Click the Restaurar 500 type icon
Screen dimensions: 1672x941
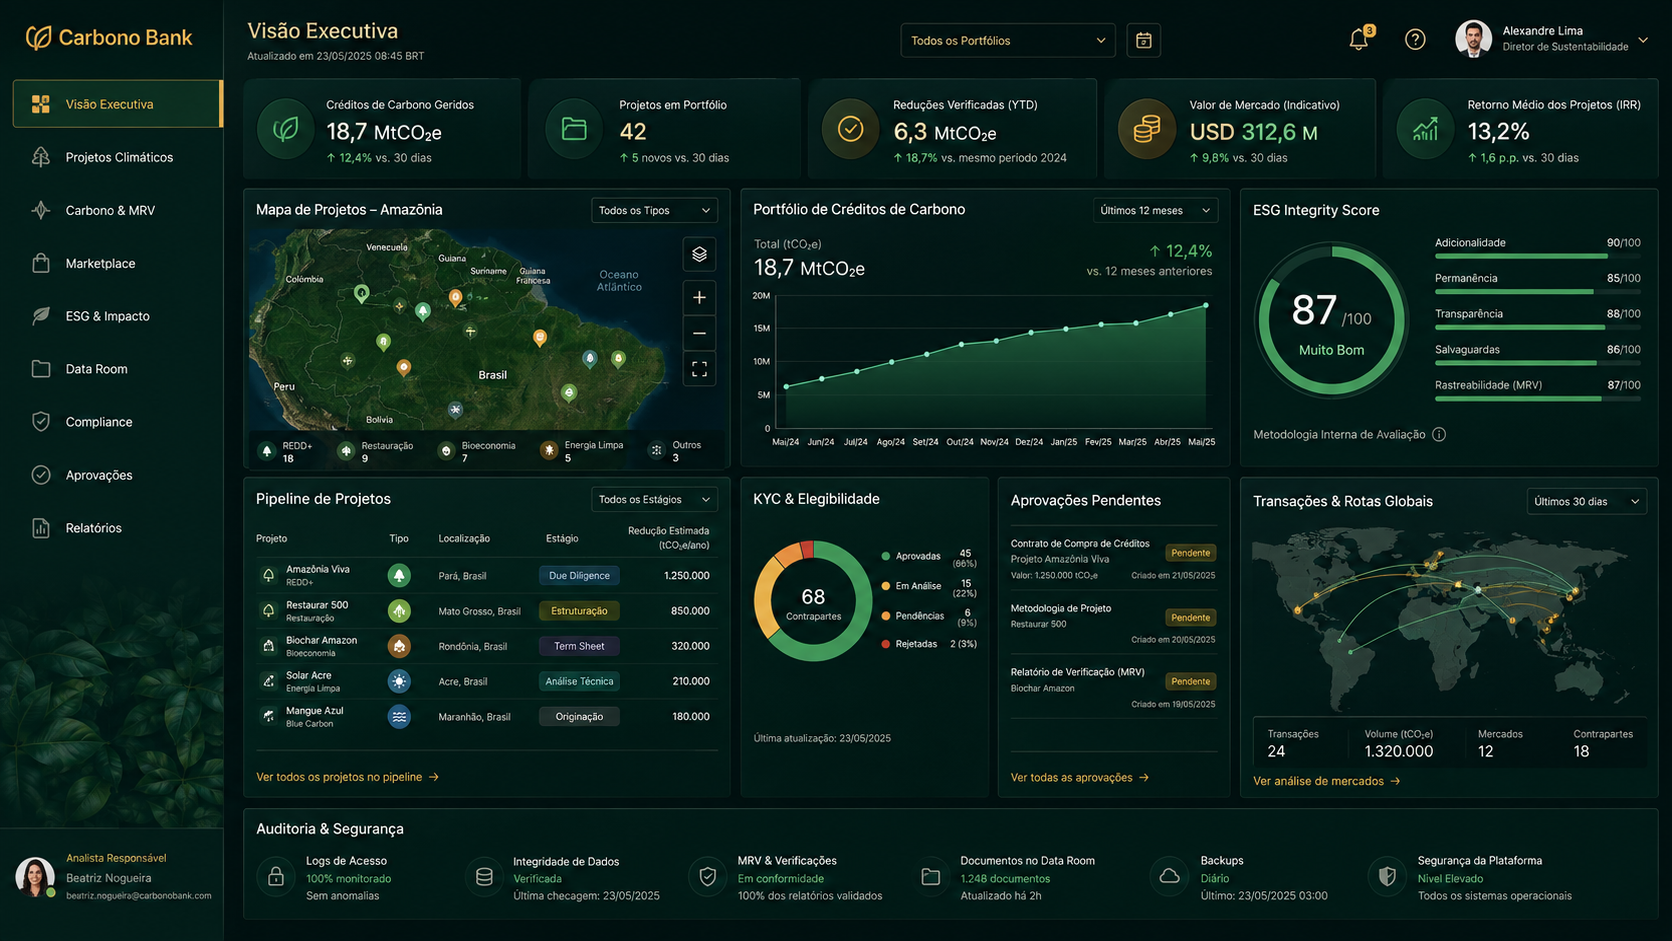[x=399, y=610]
